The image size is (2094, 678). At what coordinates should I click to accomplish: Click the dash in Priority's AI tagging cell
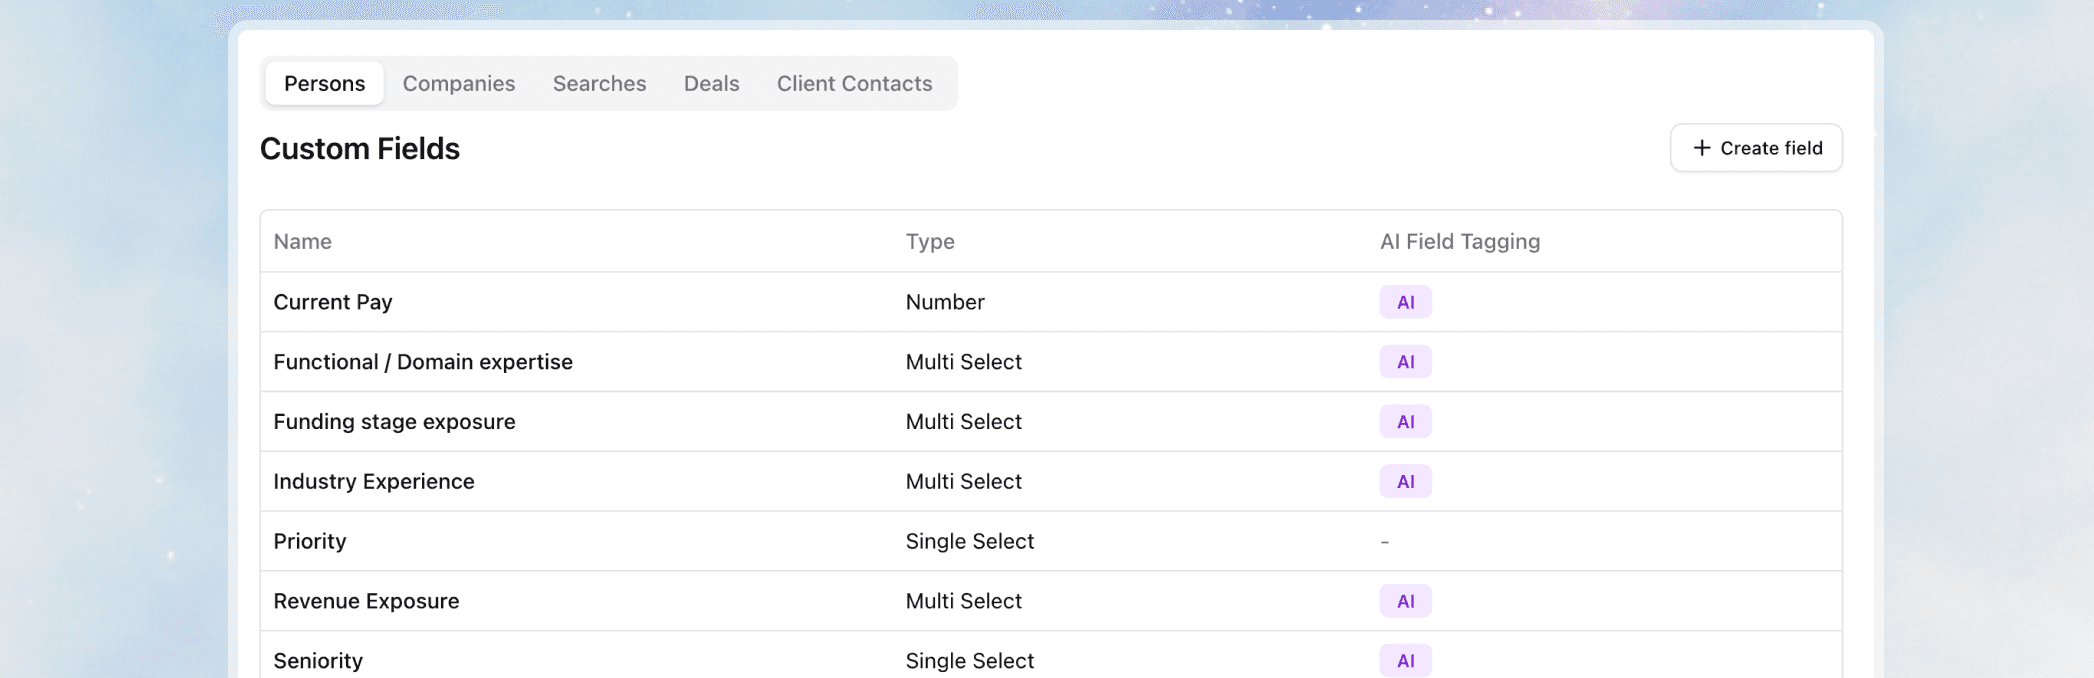[x=1385, y=542]
